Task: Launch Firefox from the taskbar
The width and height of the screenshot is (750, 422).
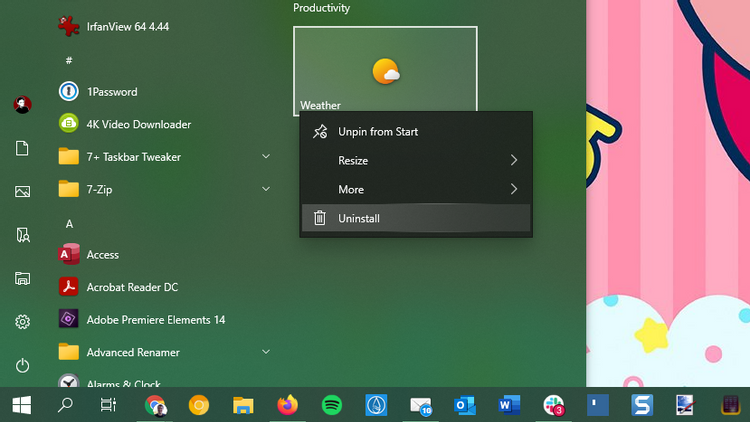Action: [288, 405]
